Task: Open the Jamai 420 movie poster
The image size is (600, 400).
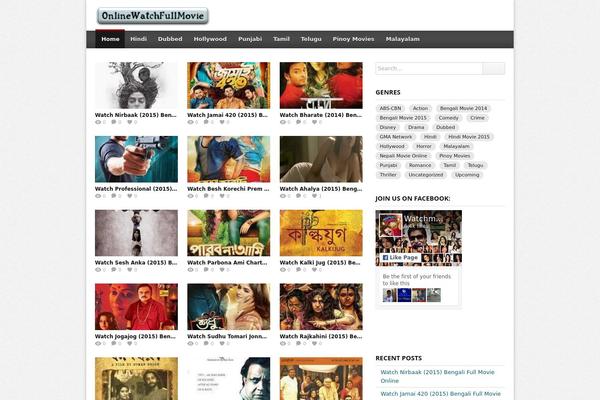Action: (228, 85)
